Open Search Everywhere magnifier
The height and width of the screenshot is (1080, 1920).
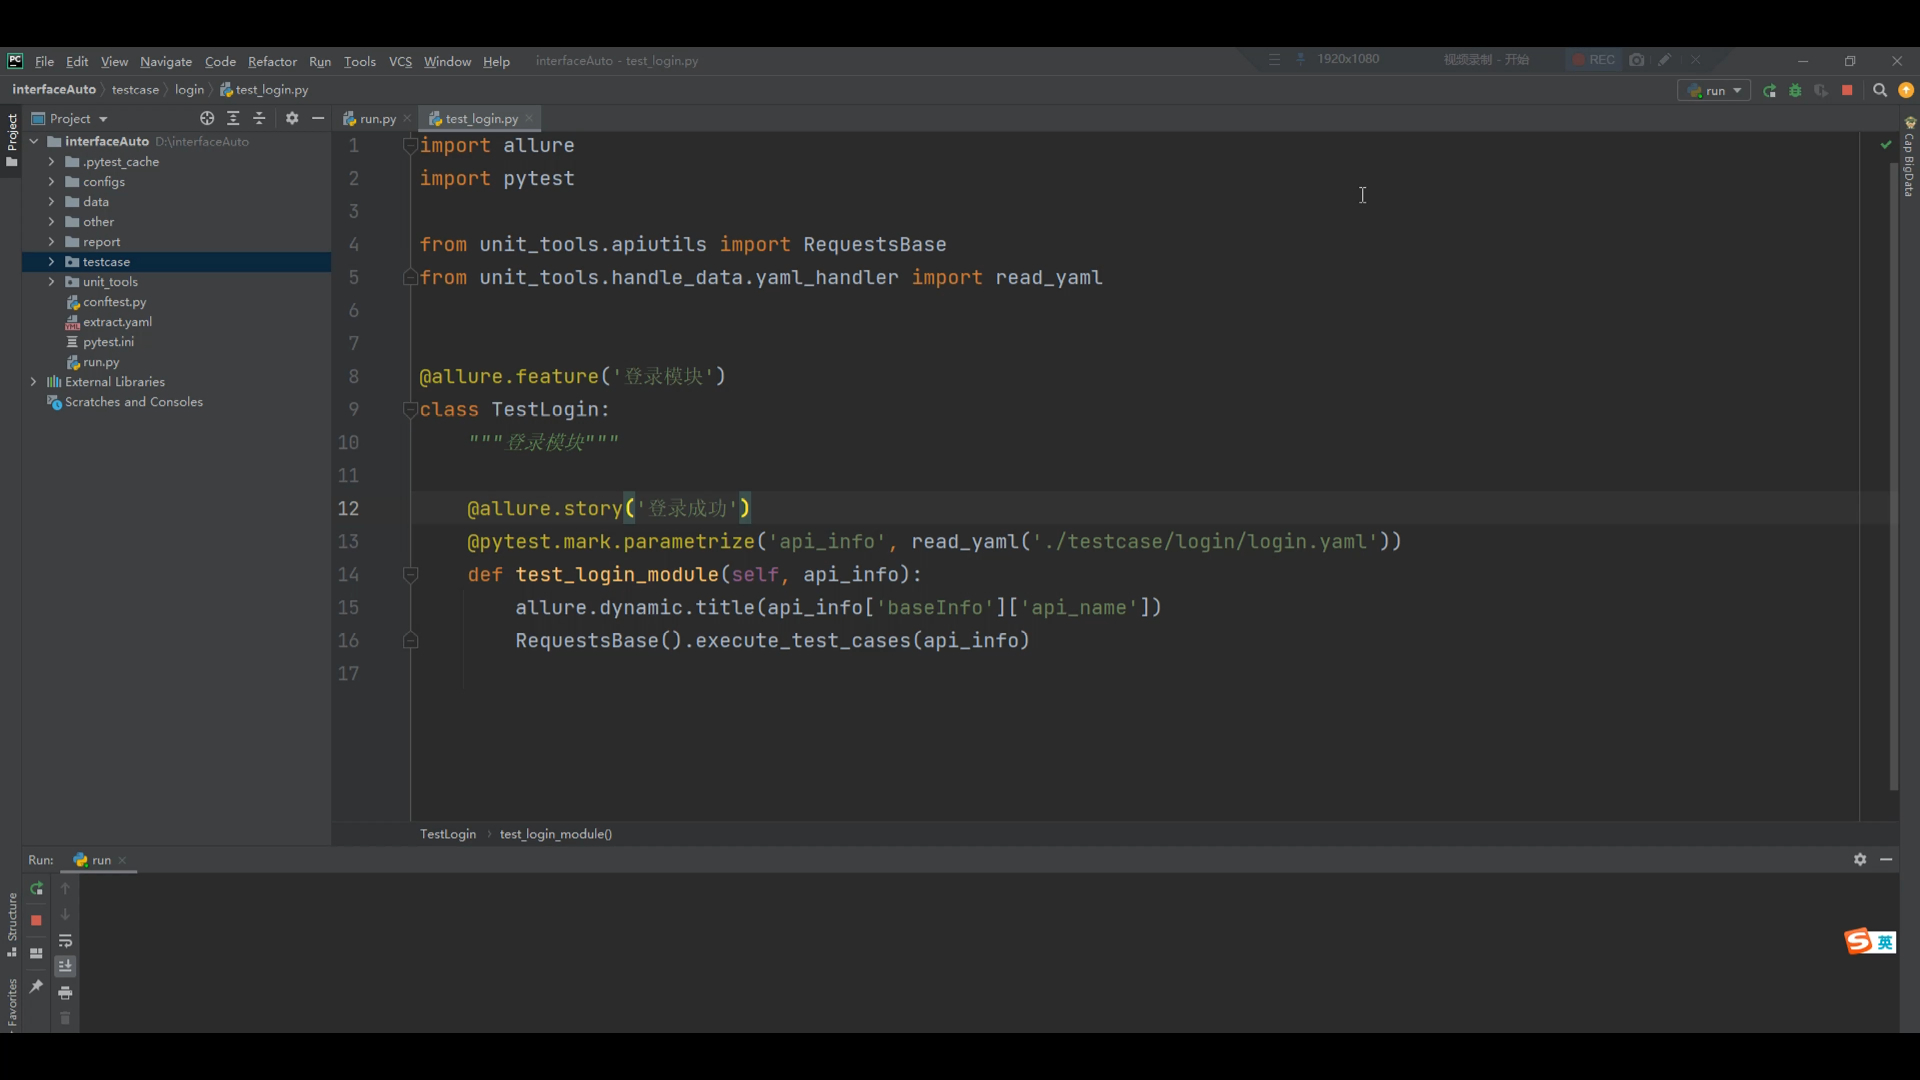pyautogui.click(x=1880, y=91)
